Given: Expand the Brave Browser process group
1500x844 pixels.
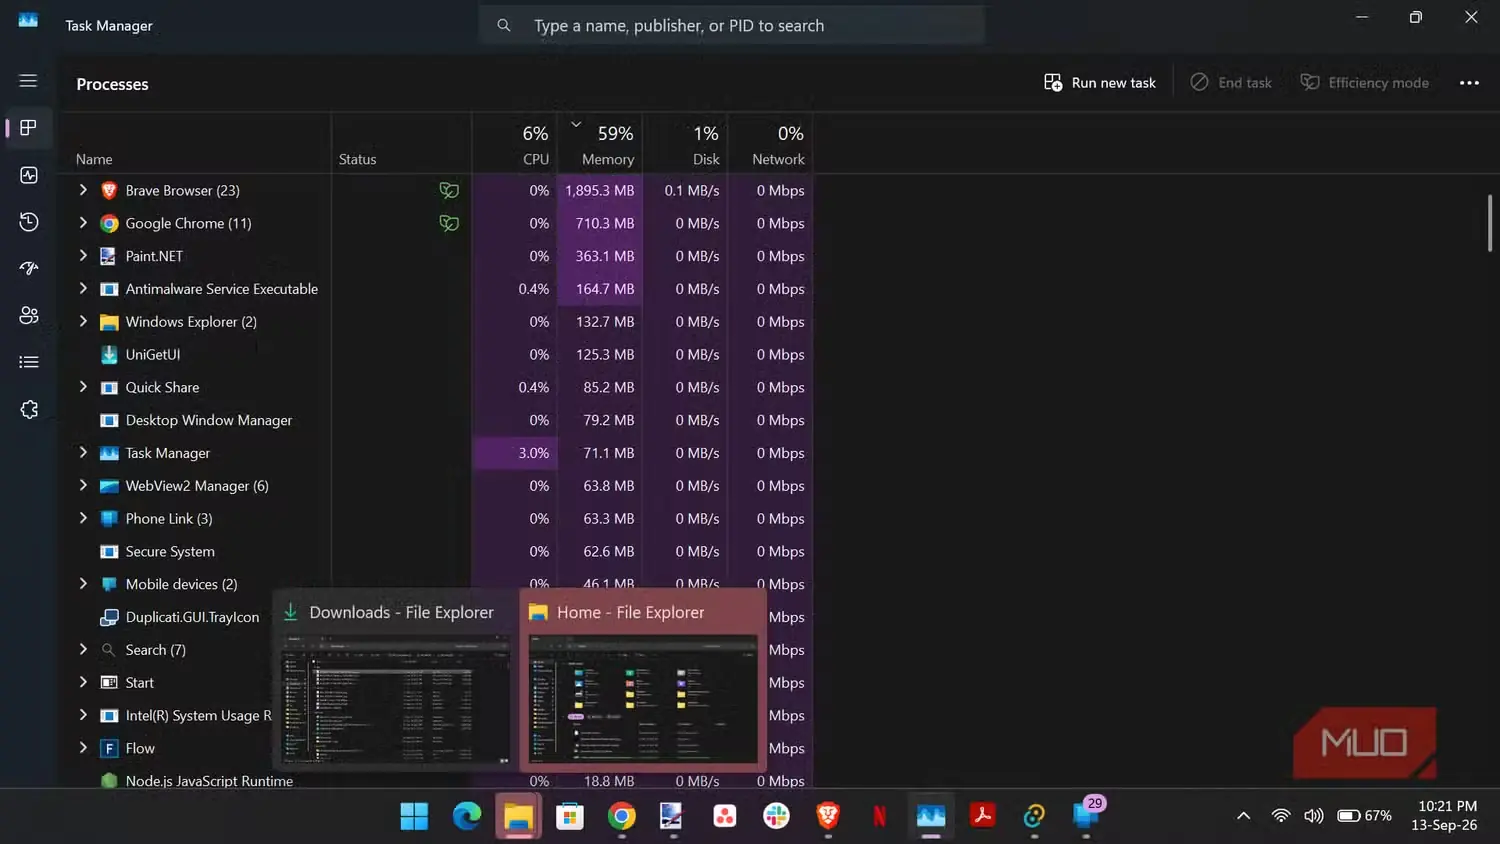Looking at the screenshot, I should click(x=83, y=190).
